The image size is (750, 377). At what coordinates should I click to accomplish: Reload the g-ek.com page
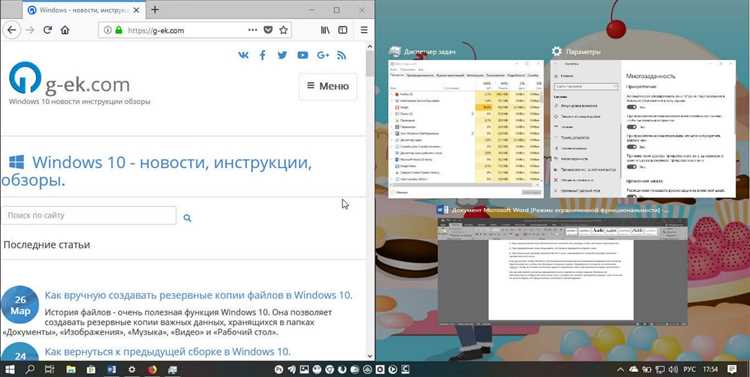[47, 30]
